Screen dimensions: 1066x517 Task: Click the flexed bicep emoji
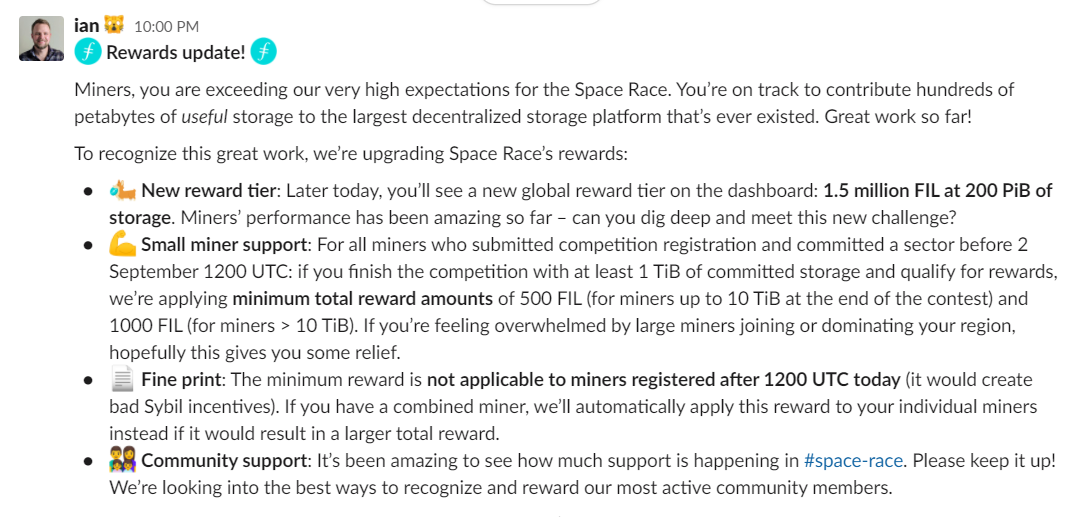(123, 244)
